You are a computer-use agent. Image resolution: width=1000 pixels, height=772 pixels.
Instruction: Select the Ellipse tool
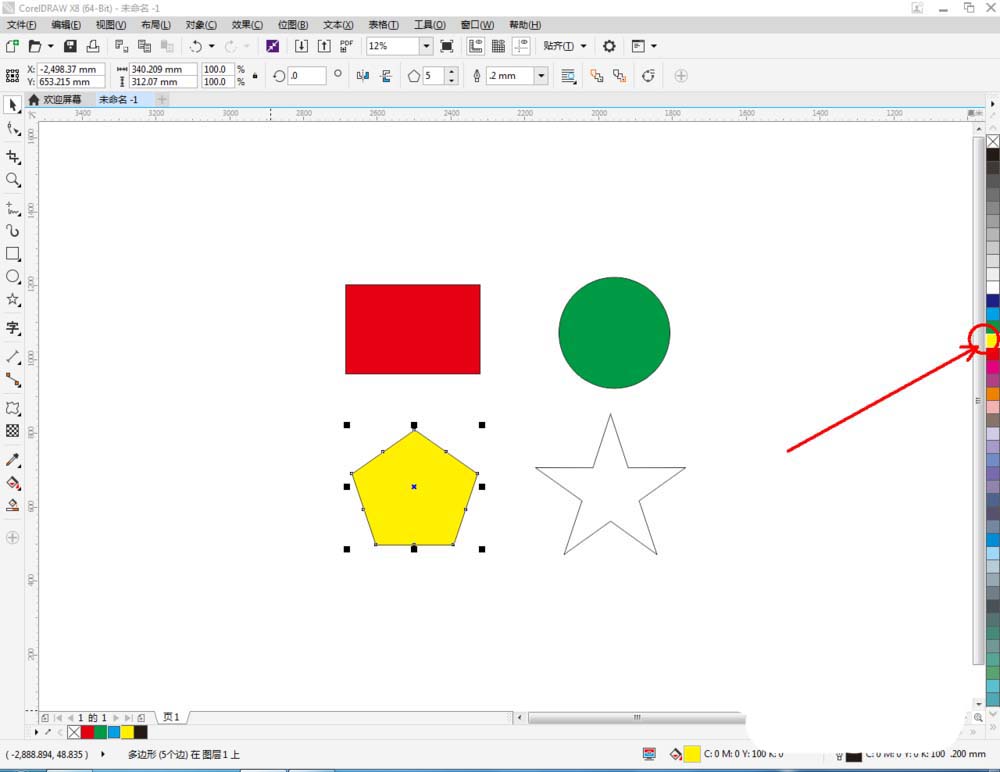click(13, 277)
